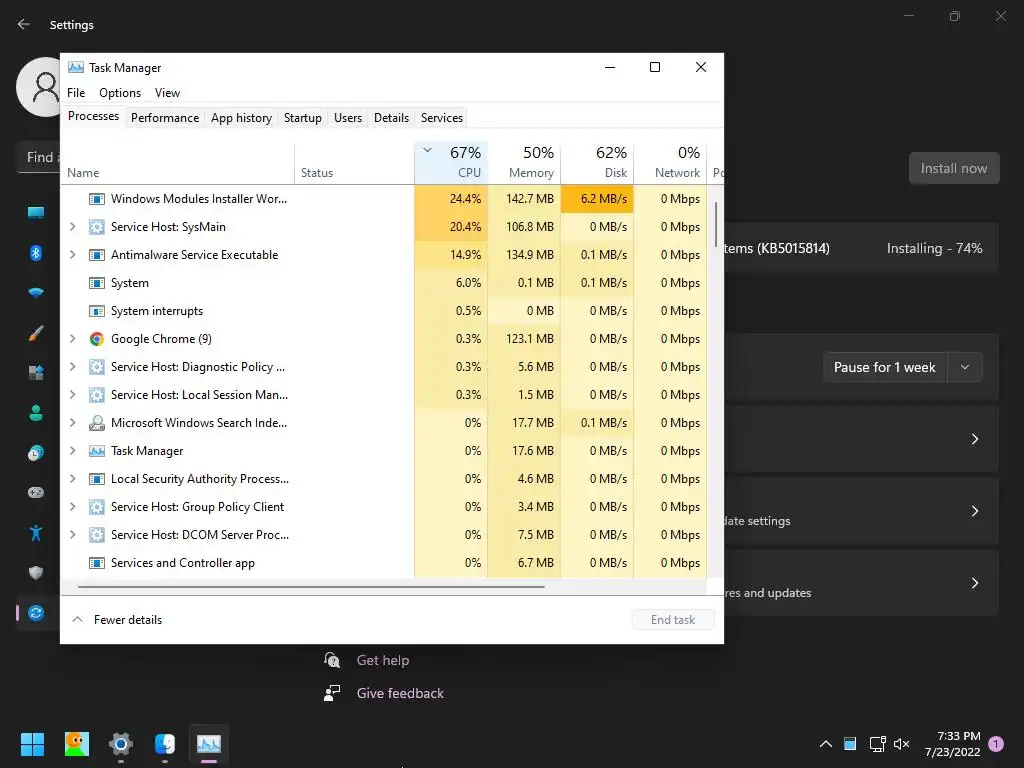This screenshot has height=768, width=1024.
Task: Open the Get help link
Action: 383,660
